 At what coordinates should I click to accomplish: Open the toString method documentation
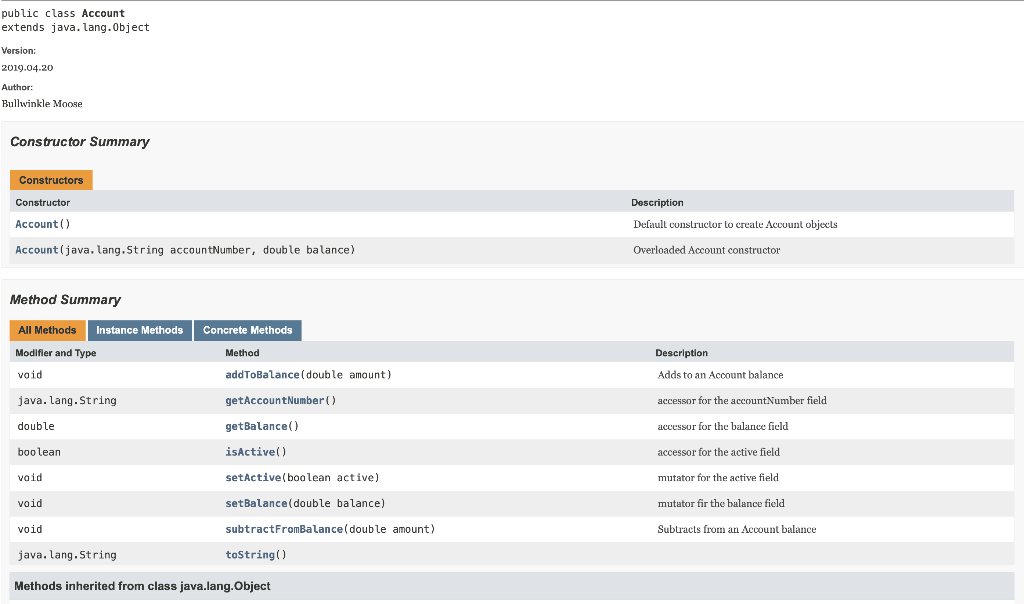pos(249,555)
